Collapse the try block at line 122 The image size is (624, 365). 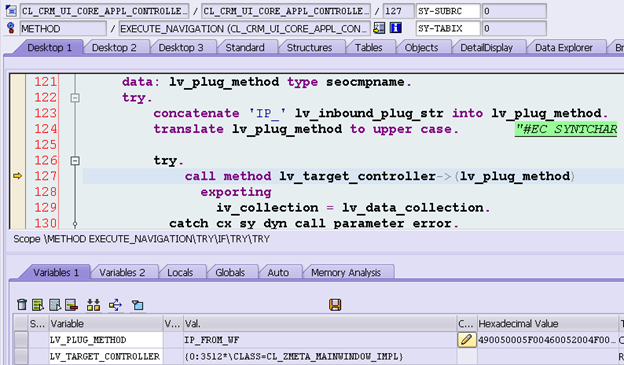point(75,98)
